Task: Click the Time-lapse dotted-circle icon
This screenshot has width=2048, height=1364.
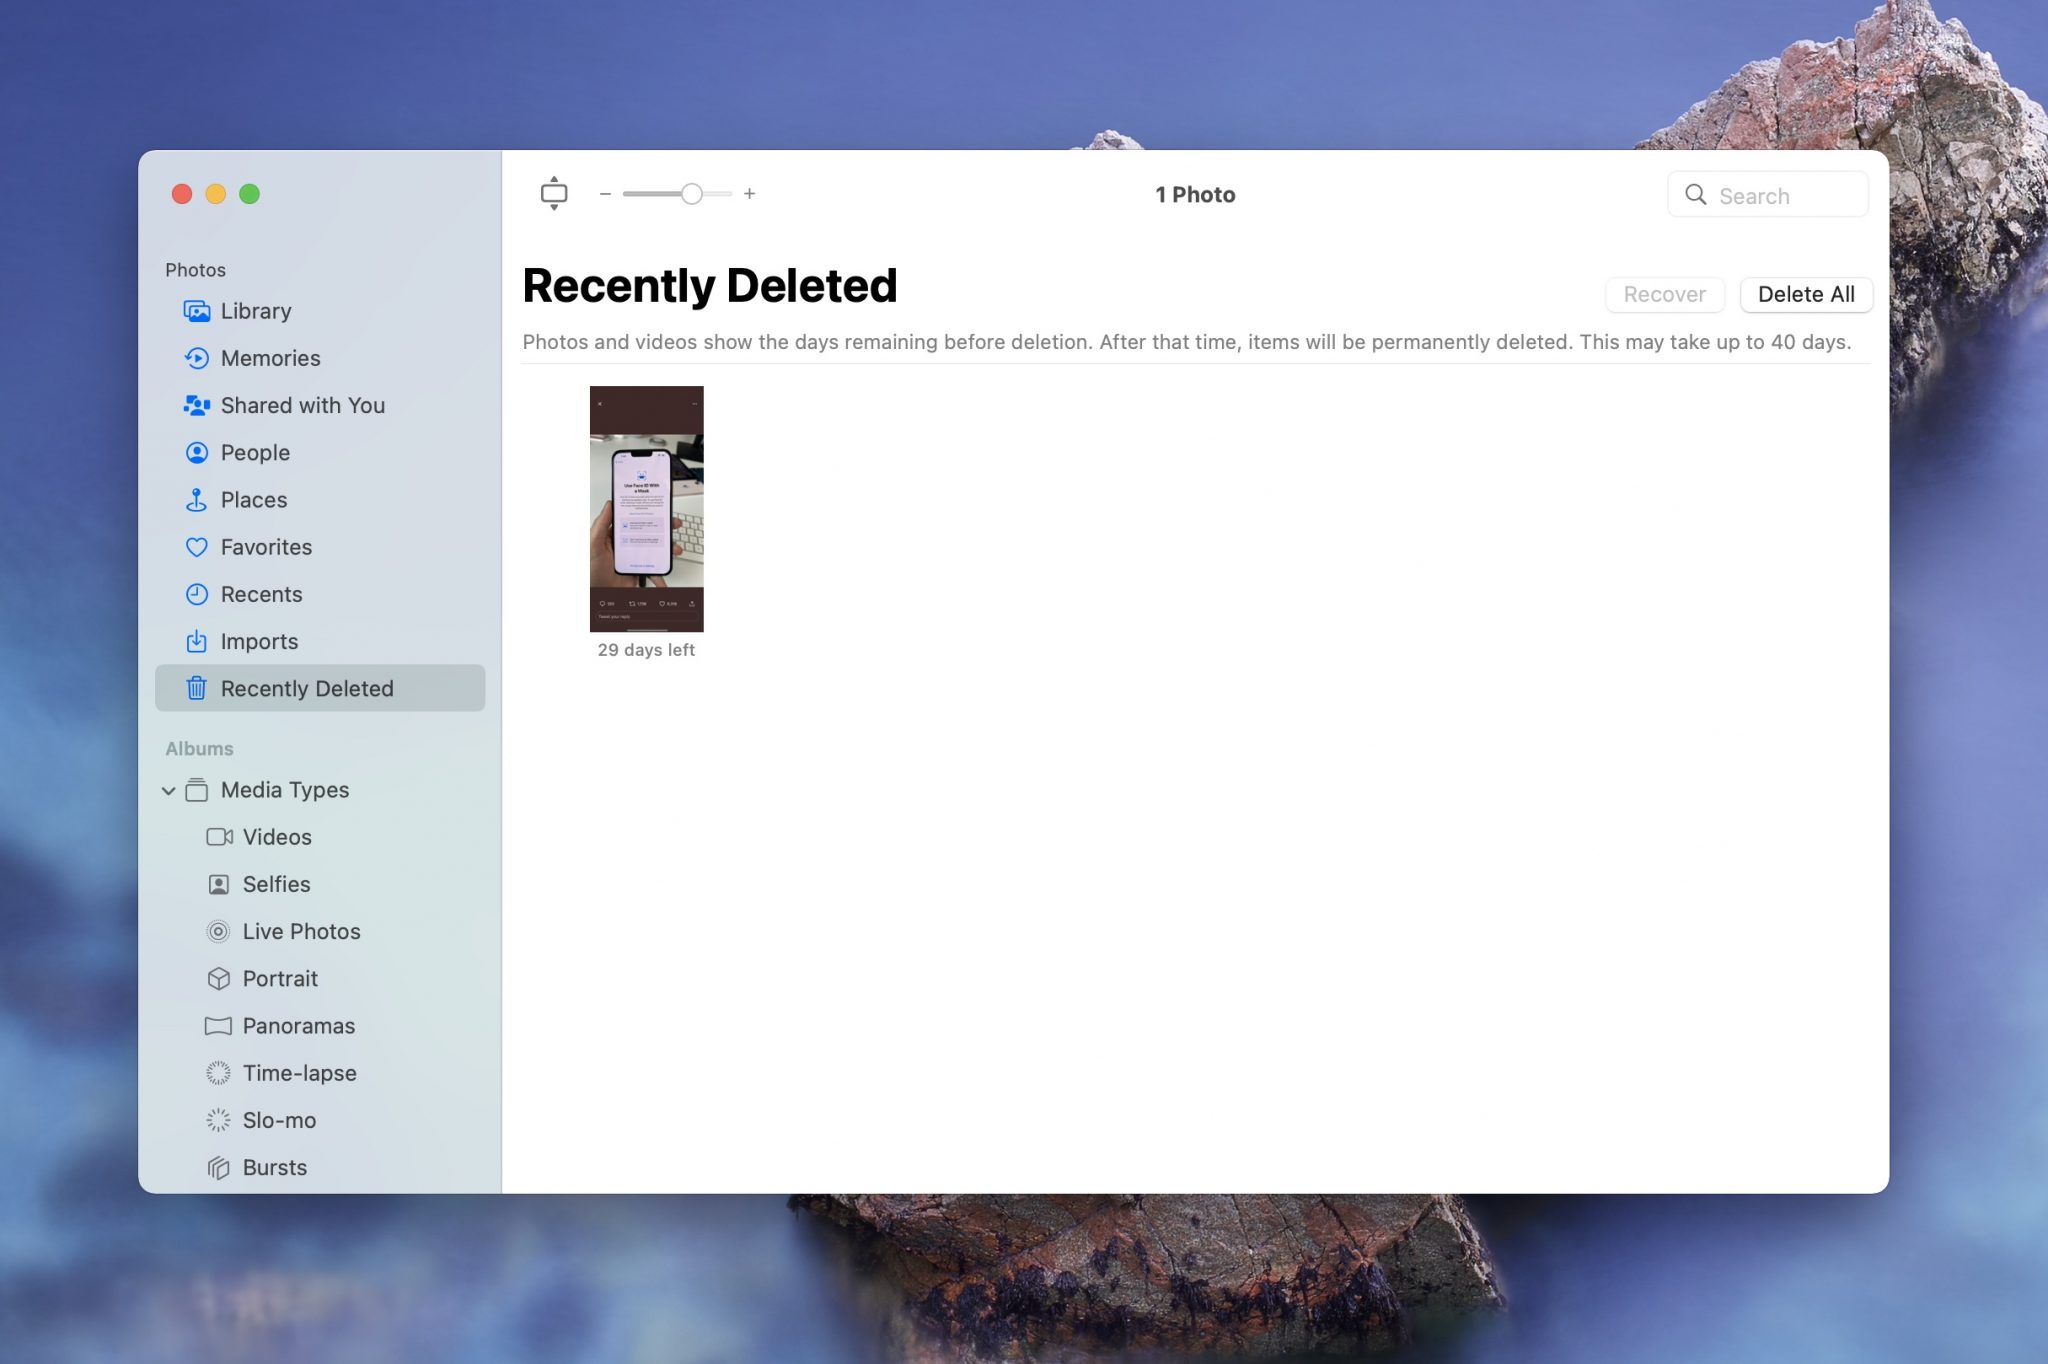Action: pyautogui.click(x=219, y=1073)
